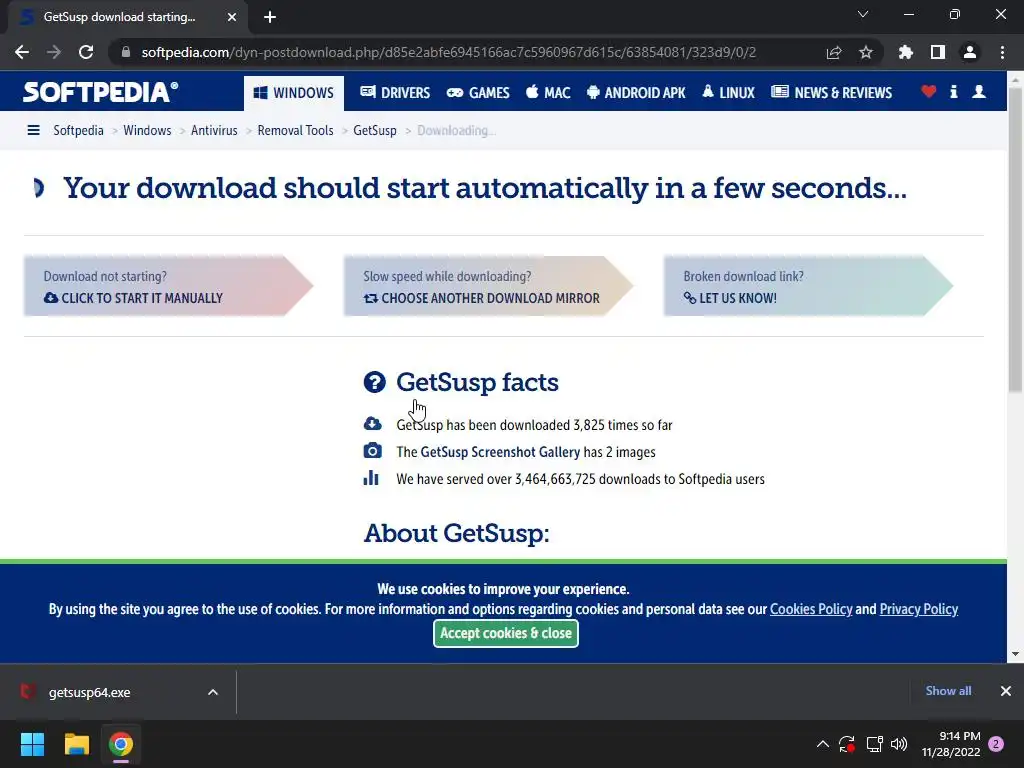The image size is (1024, 768).
Task: Click the browser forward arrow
Action: coord(54,52)
